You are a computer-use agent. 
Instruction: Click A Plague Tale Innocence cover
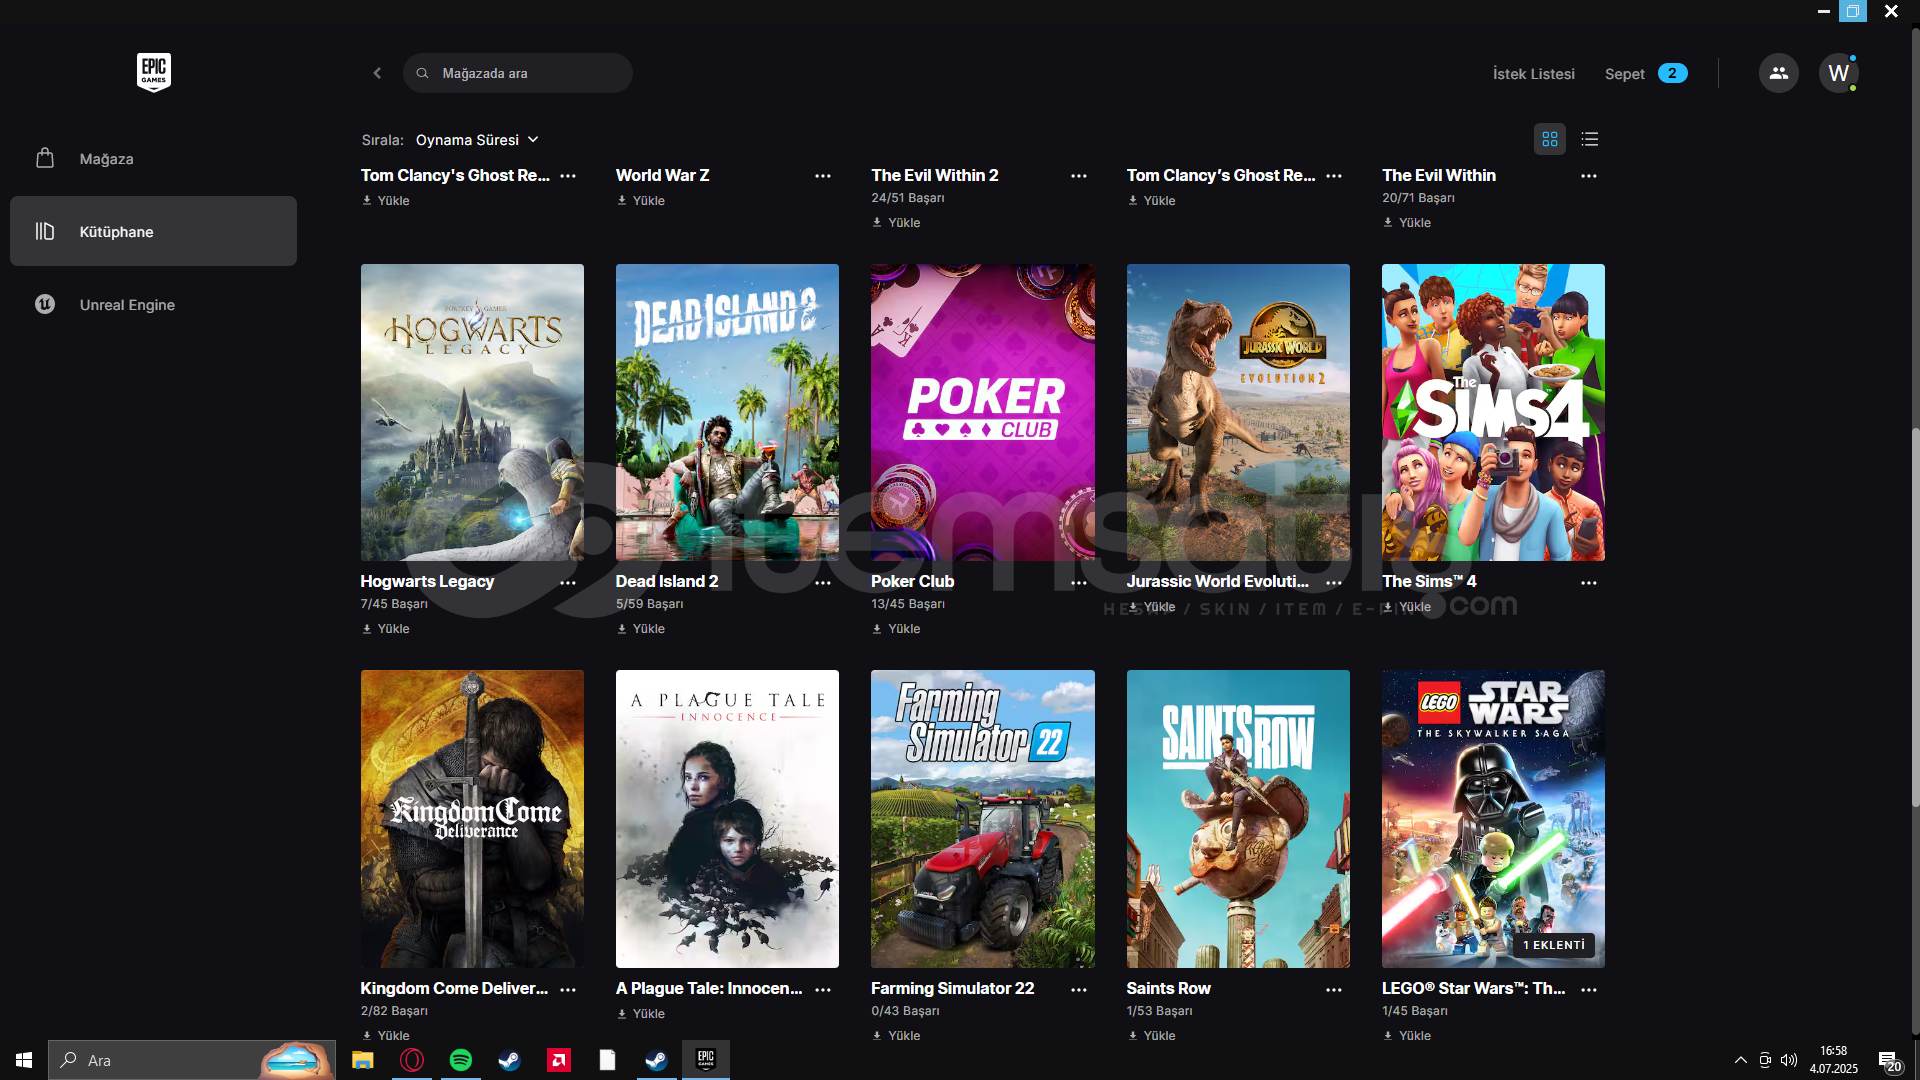[727, 819]
